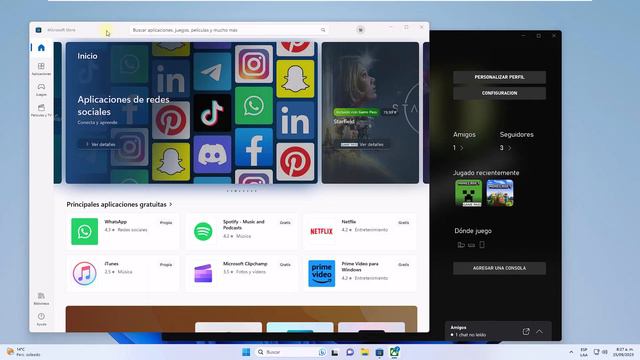Pop out the Amigos chat in Xbox window
The height and width of the screenshot is (360, 640).
[526, 331]
